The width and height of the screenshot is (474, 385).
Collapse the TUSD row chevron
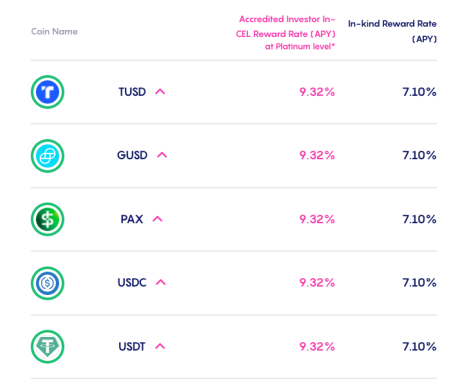(x=160, y=92)
